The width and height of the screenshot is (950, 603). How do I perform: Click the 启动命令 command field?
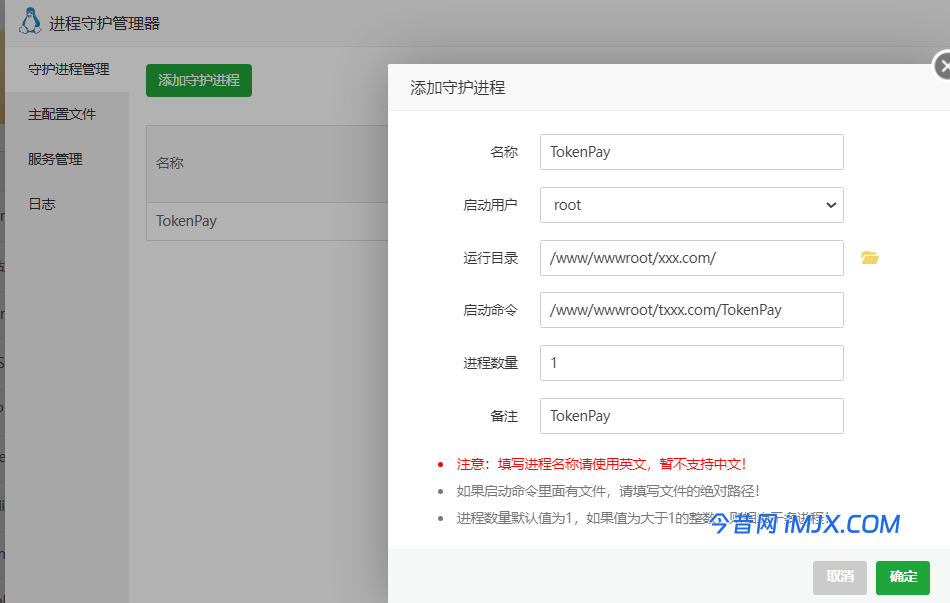(691, 310)
